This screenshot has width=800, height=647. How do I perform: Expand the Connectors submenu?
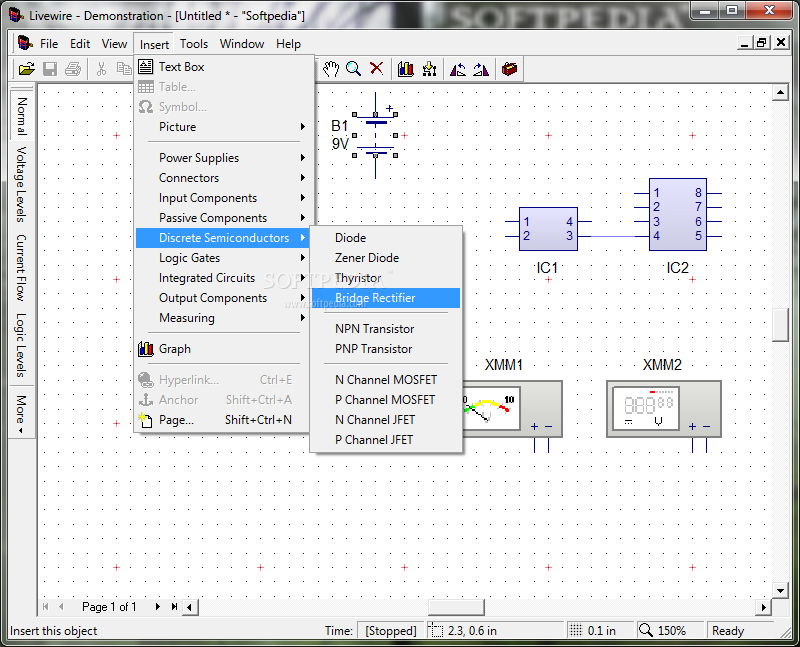point(224,178)
